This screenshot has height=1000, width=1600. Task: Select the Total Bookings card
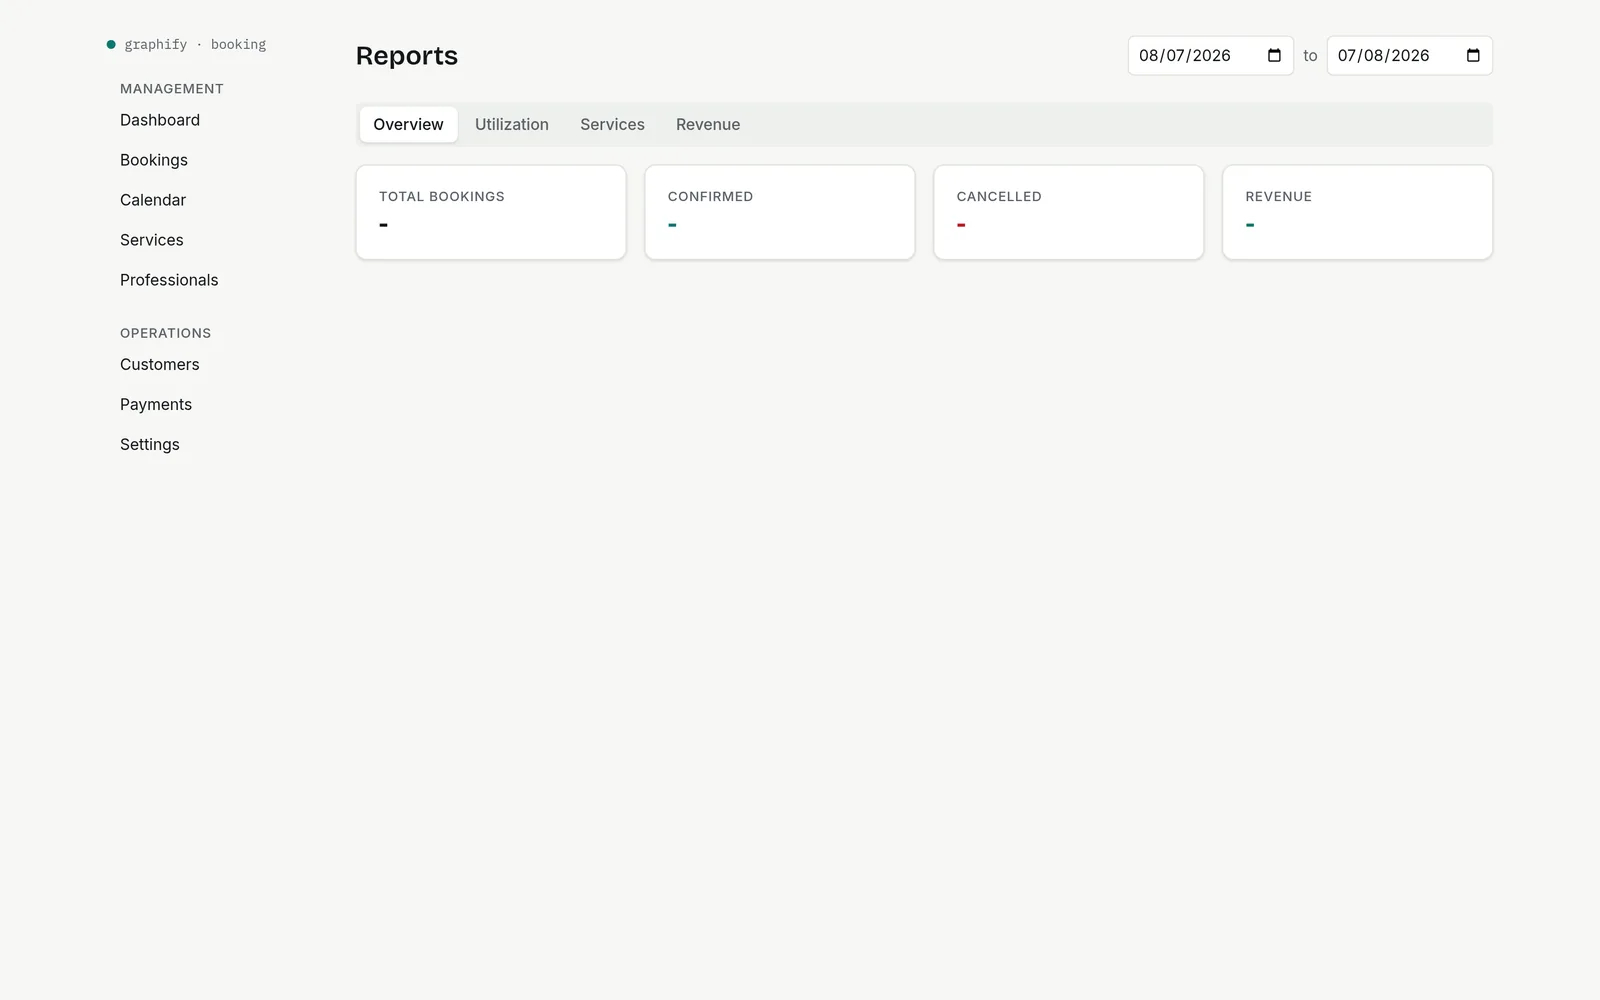491,212
